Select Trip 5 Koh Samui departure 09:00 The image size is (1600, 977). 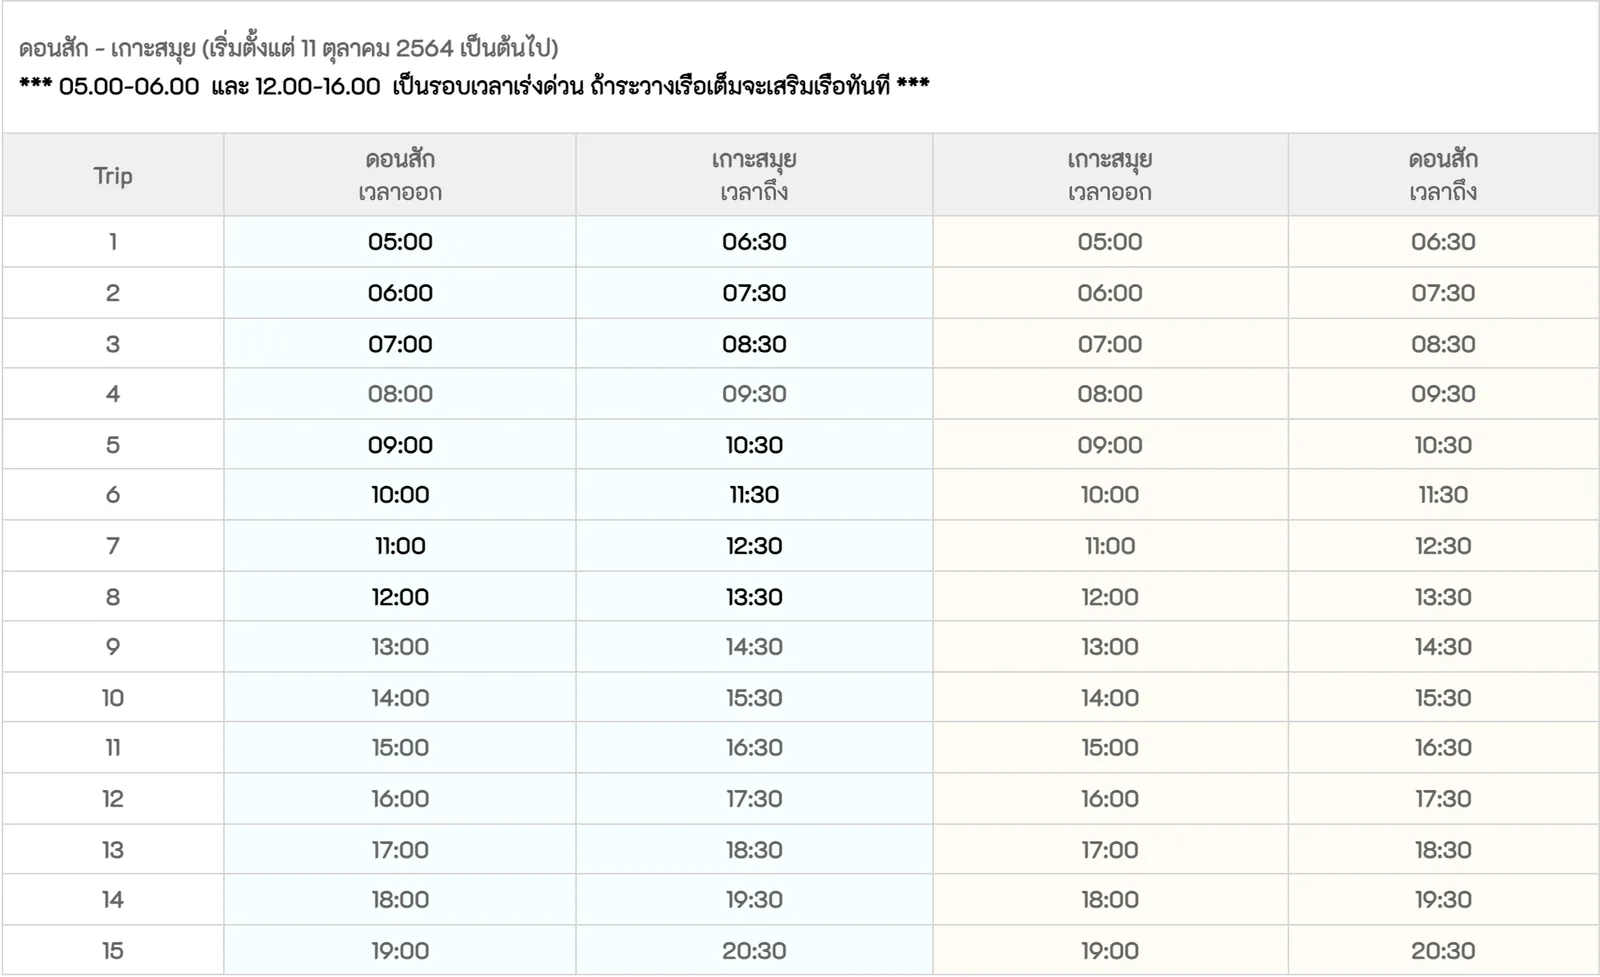1110,445
